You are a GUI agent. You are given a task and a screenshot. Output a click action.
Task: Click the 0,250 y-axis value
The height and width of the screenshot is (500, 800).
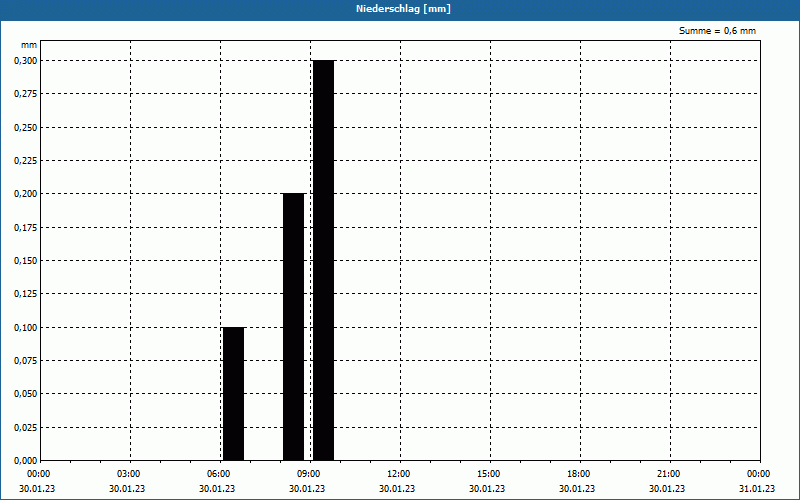(x=26, y=128)
